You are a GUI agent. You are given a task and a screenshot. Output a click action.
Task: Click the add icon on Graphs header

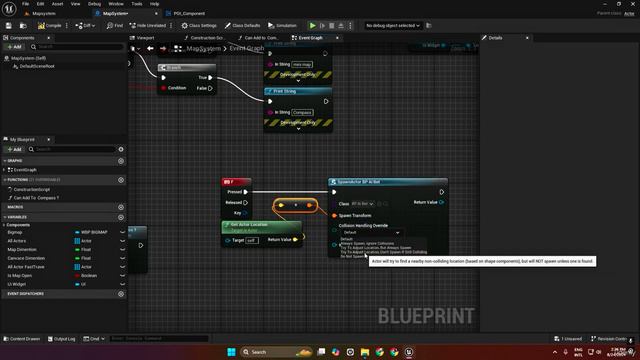[x=121, y=161]
